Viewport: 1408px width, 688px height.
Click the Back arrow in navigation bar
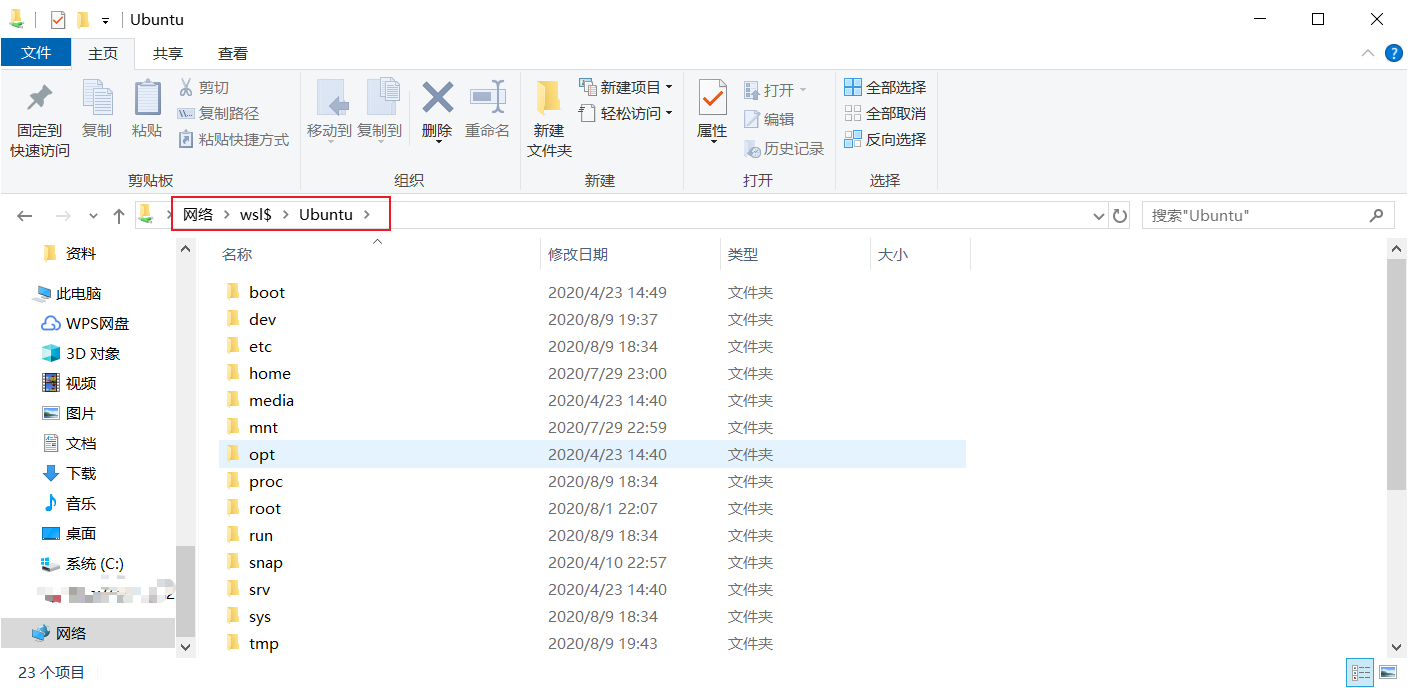(25, 215)
